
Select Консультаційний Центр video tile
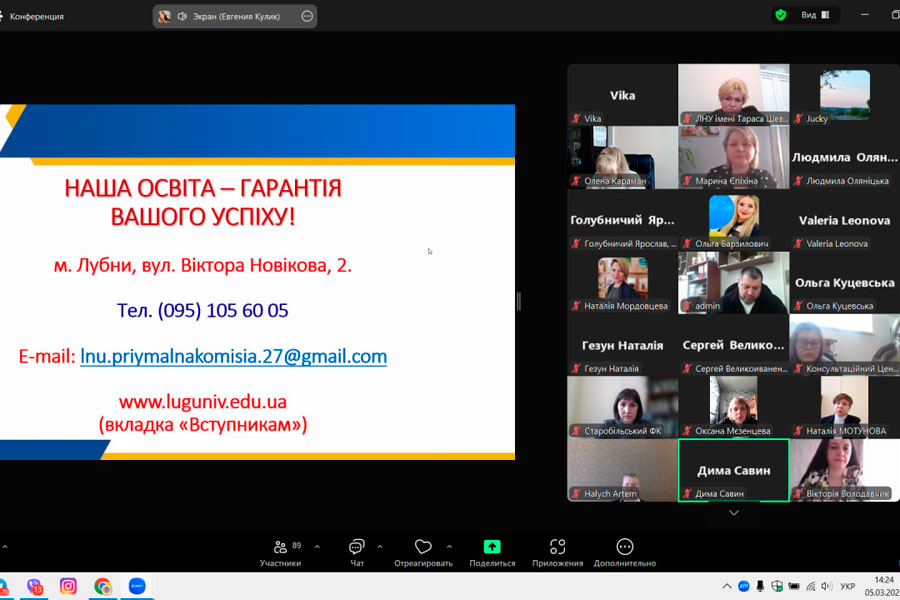point(844,345)
